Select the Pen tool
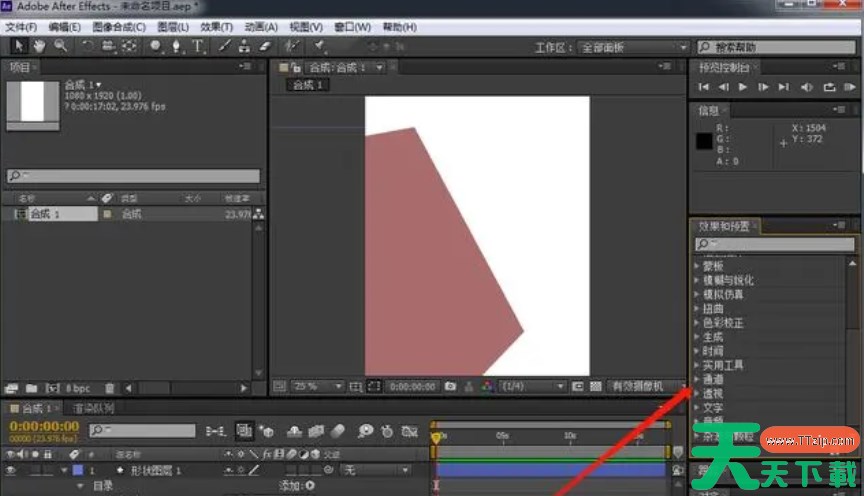Viewport: 864px width, 496px height. coord(177,46)
